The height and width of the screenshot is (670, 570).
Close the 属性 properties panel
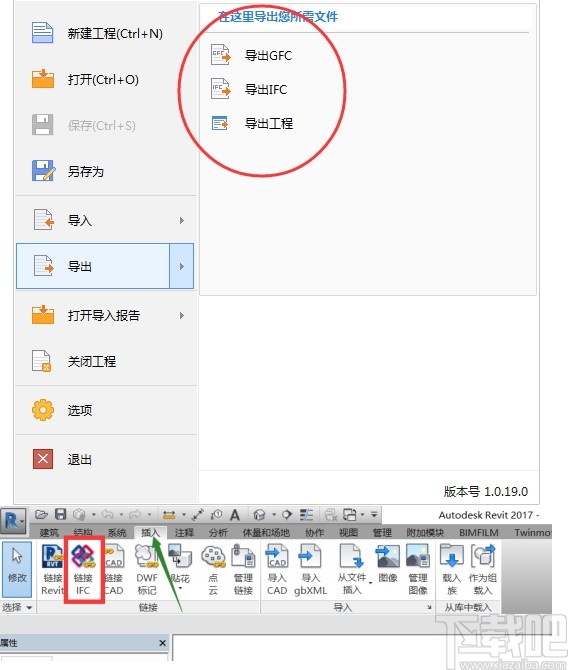tap(162, 643)
